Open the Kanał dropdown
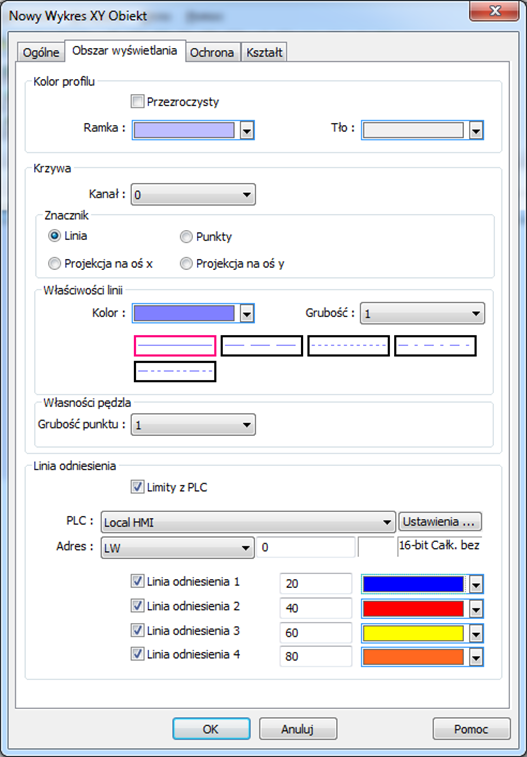Image resolution: width=527 pixels, height=757 pixels. point(193,195)
